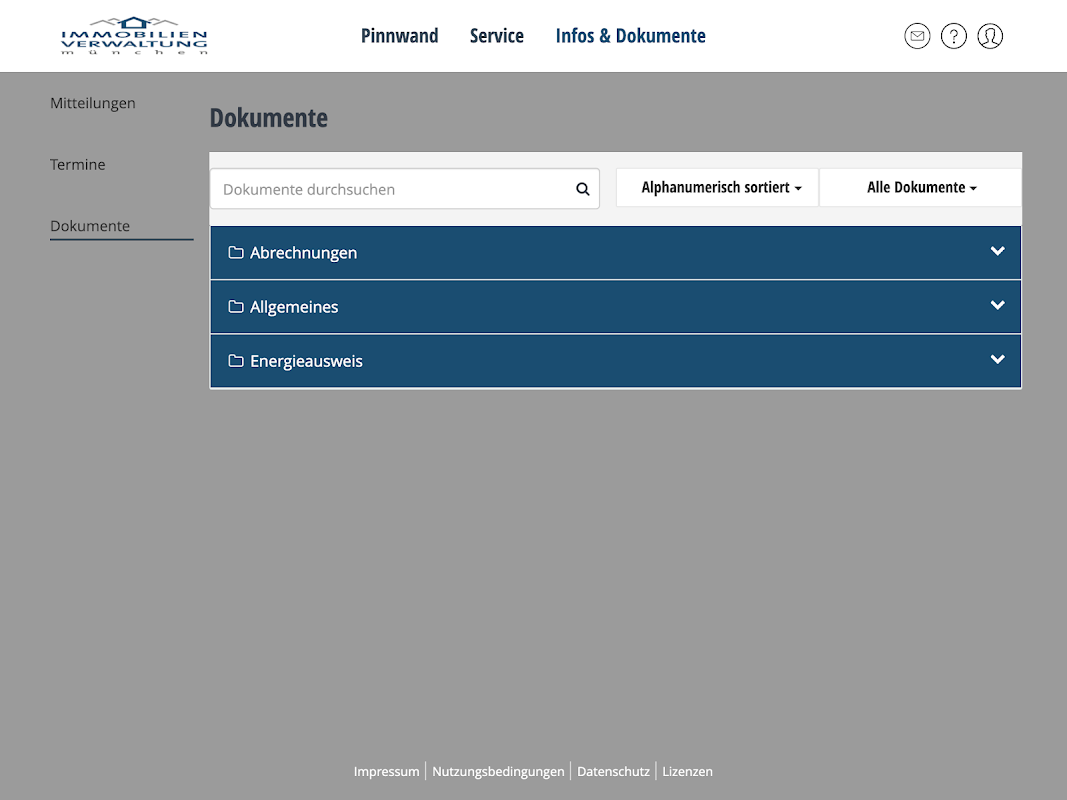Open the Alphanumerisch sortiert dropdown
The height and width of the screenshot is (800, 1067).
pyautogui.click(x=717, y=188)
